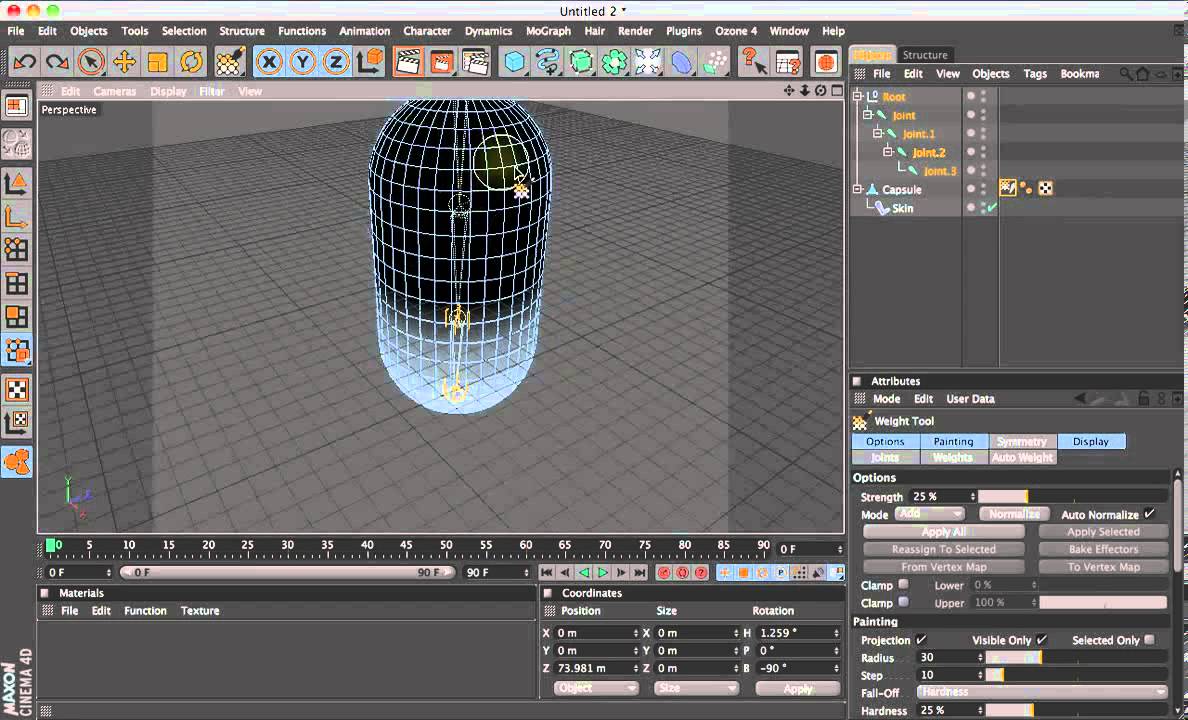The height and width of the screenshot is (720, 1188).
Task: Open the array modeling objects icon
Action: [614, 62]
